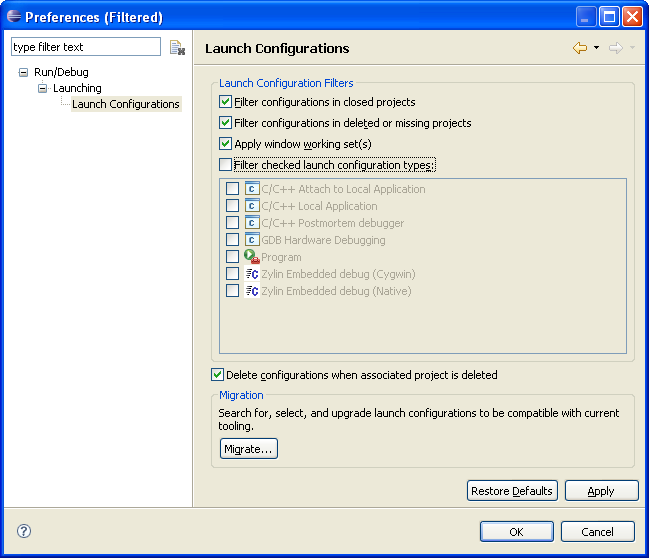The image size is (649, 558).
Task: Select Launch Configurations tree item
Action: pyautogui.click(x=126, y=104)
